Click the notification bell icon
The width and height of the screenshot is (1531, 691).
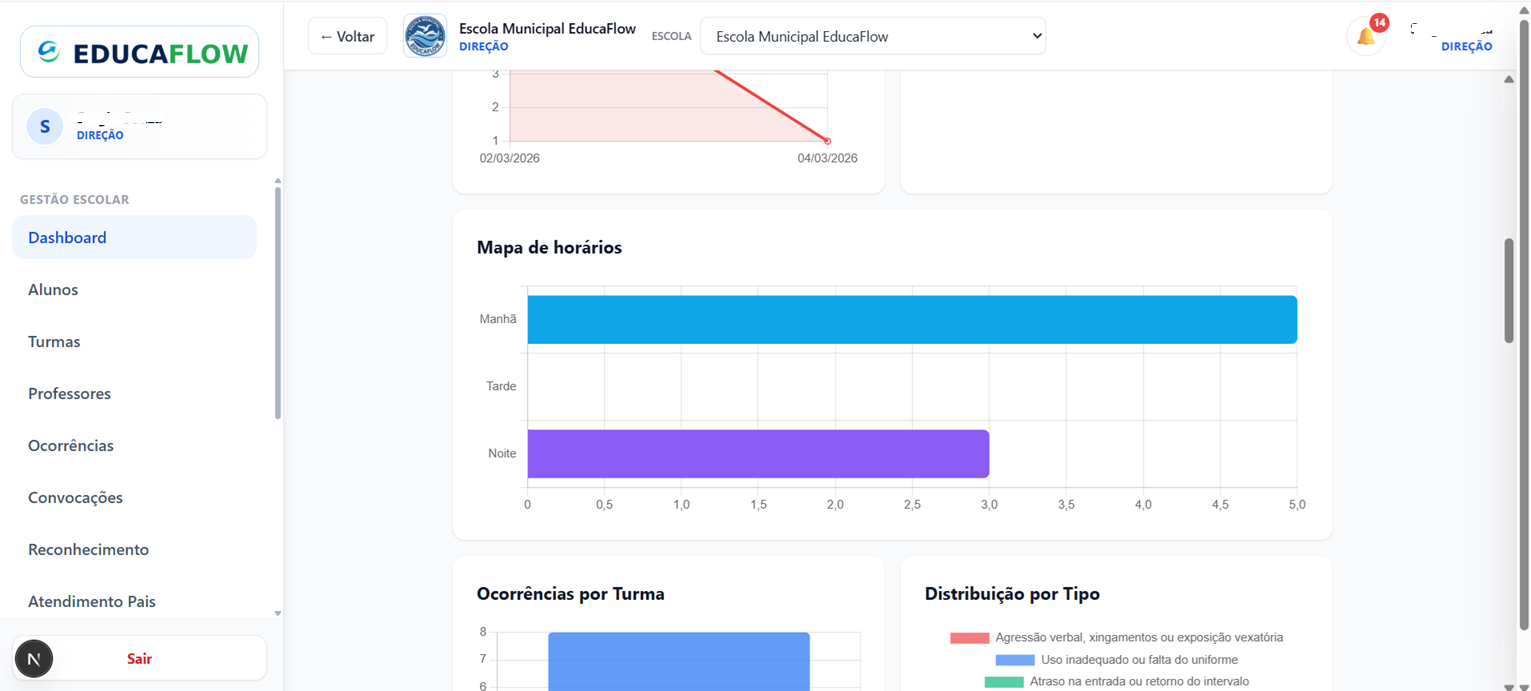point(1365,37)
